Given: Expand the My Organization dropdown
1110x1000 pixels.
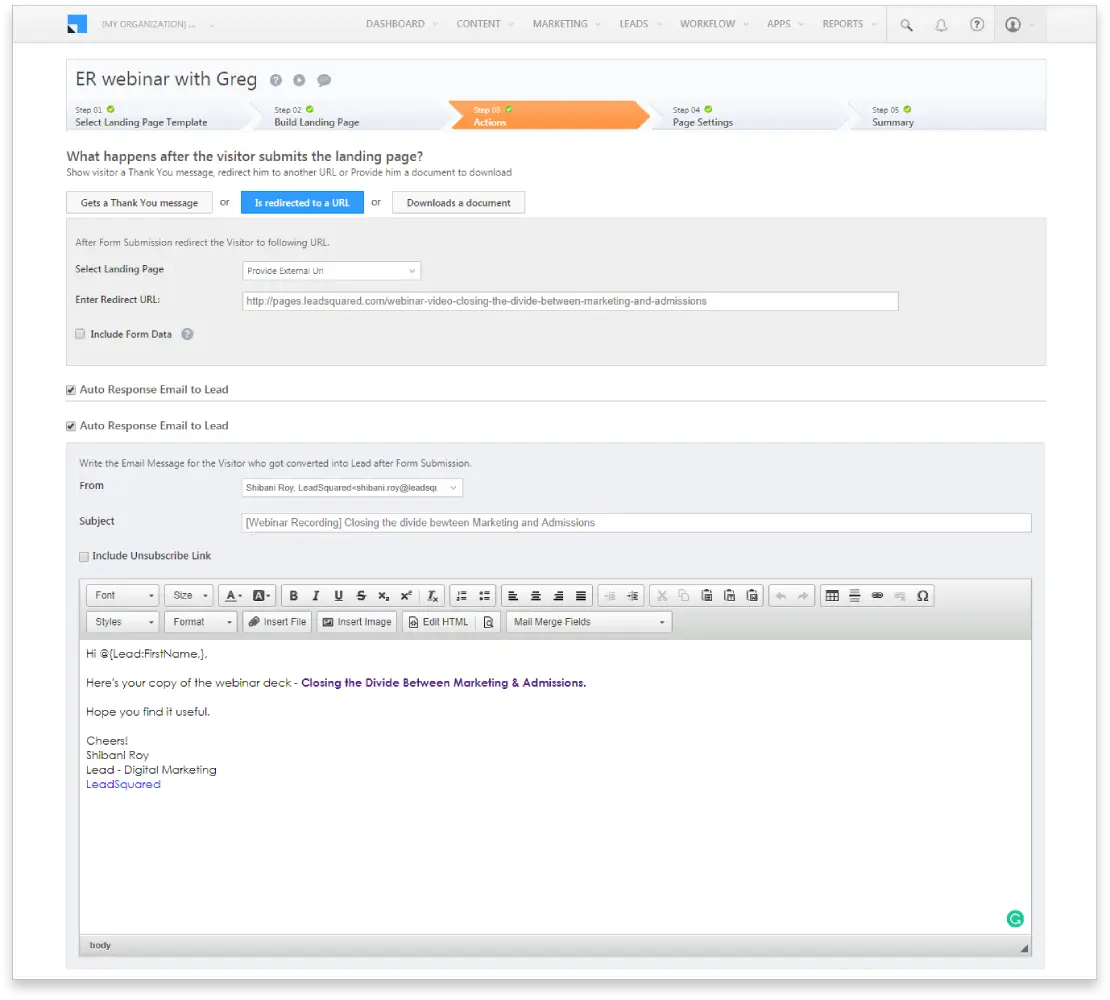Looking at the screenshot, I should [x=157, y=25].
